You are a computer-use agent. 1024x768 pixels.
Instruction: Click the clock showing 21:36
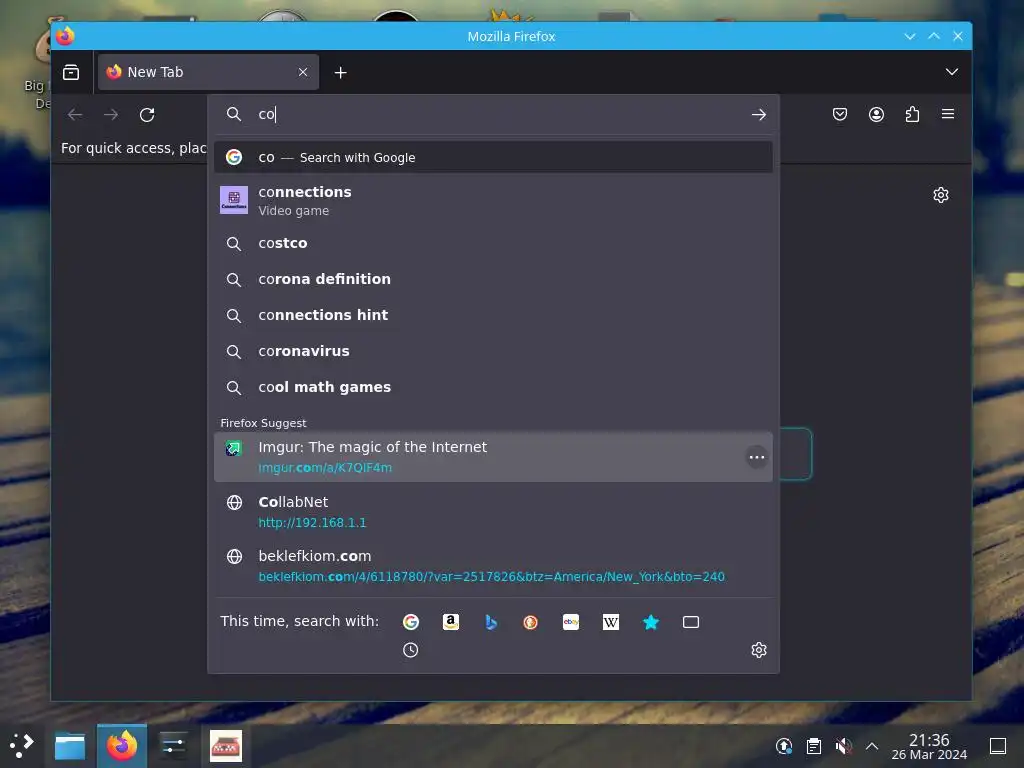pyautogui.click(x=929, y=746)
